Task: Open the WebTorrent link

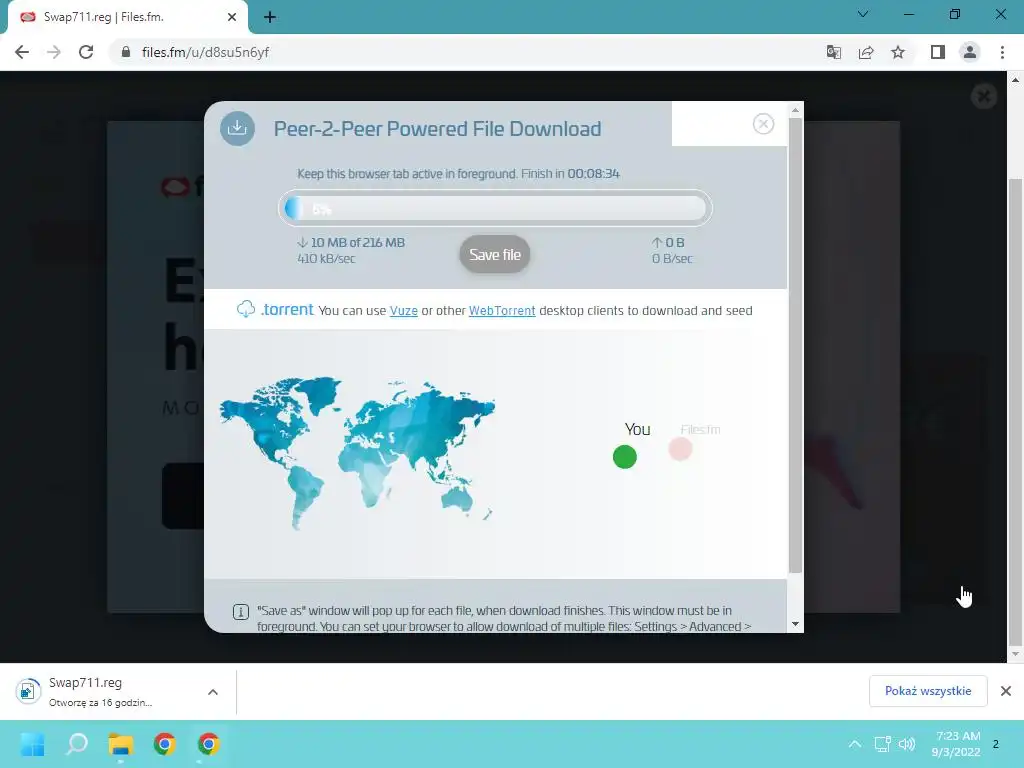Action: click(502, 311)
